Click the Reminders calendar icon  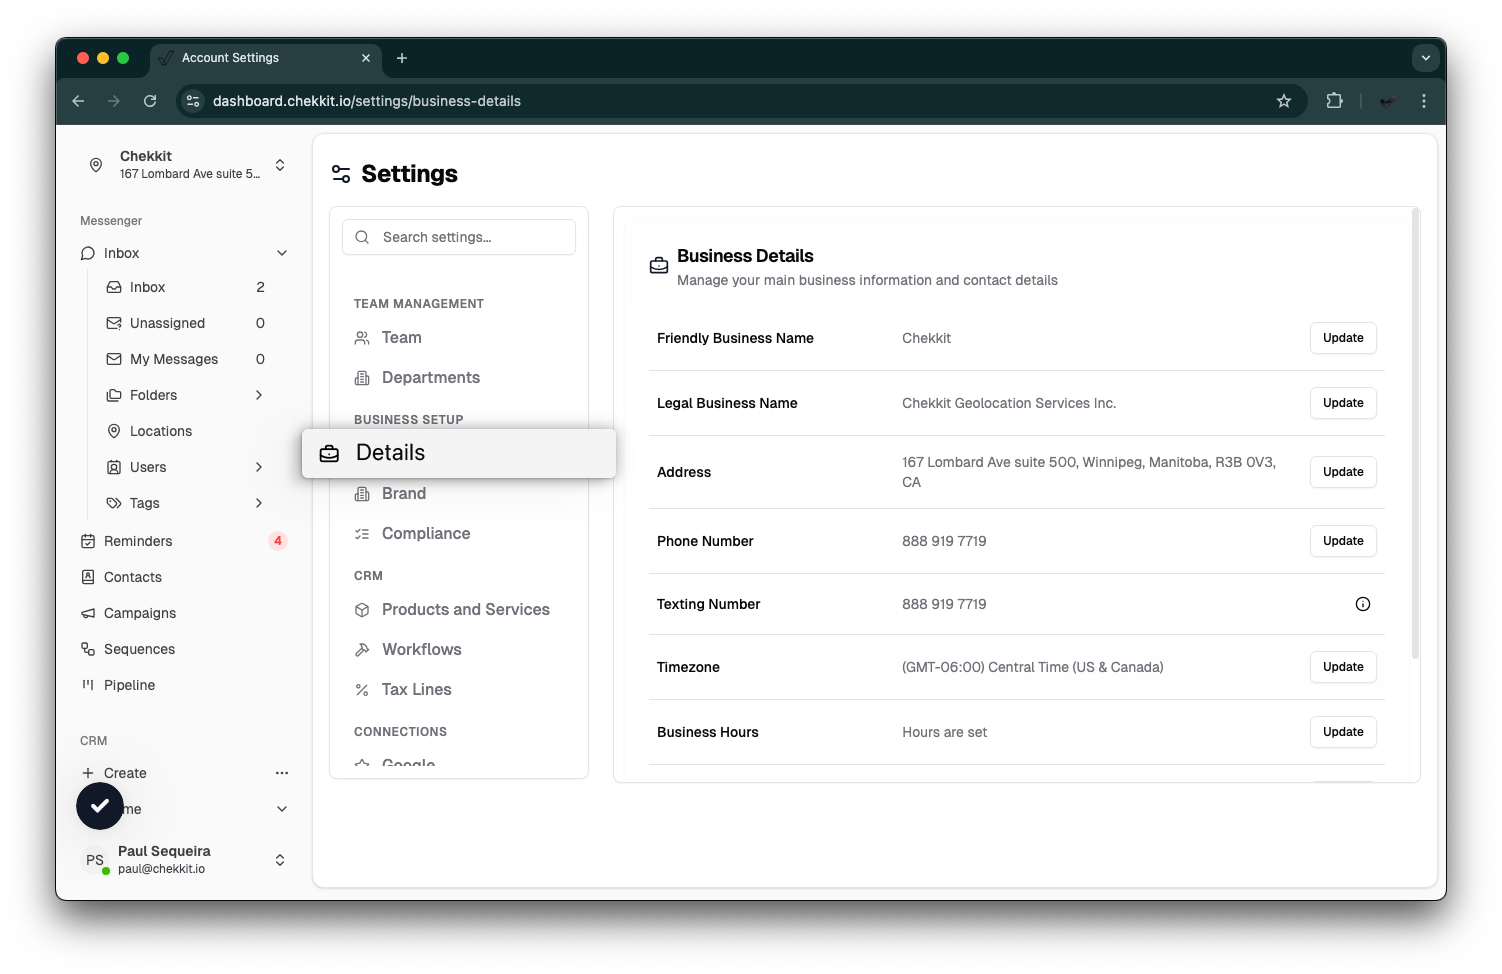click(x=88, y=541)
